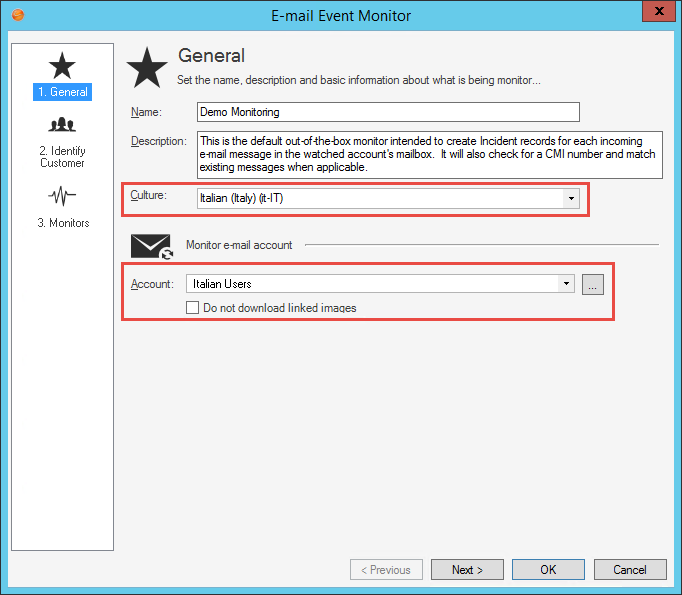Image resolution: width=682 pixels, height=595 pixels.
Task: Click the envelope sync icon for e-mail account
Action: (152, 247)
